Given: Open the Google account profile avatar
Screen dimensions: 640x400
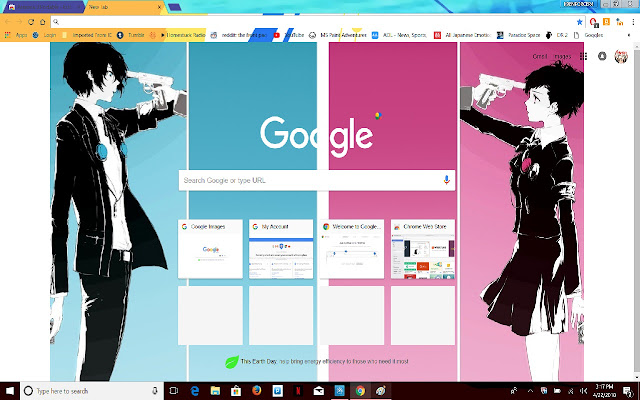Looking at the screenshot, I should tap(621, 56).
